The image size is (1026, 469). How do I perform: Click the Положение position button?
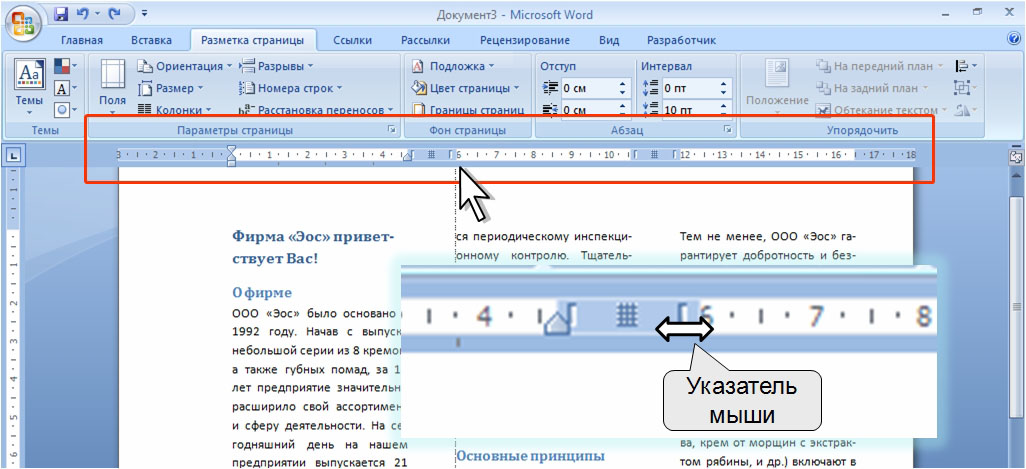point(777,87)
